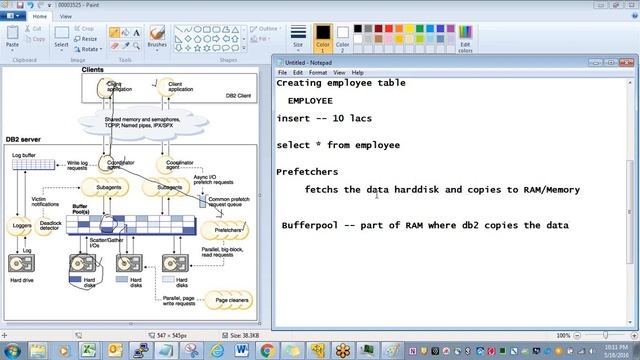Open the Notepad File menu
This screenshot has height=360, width=640.
[x=282, y=73]
